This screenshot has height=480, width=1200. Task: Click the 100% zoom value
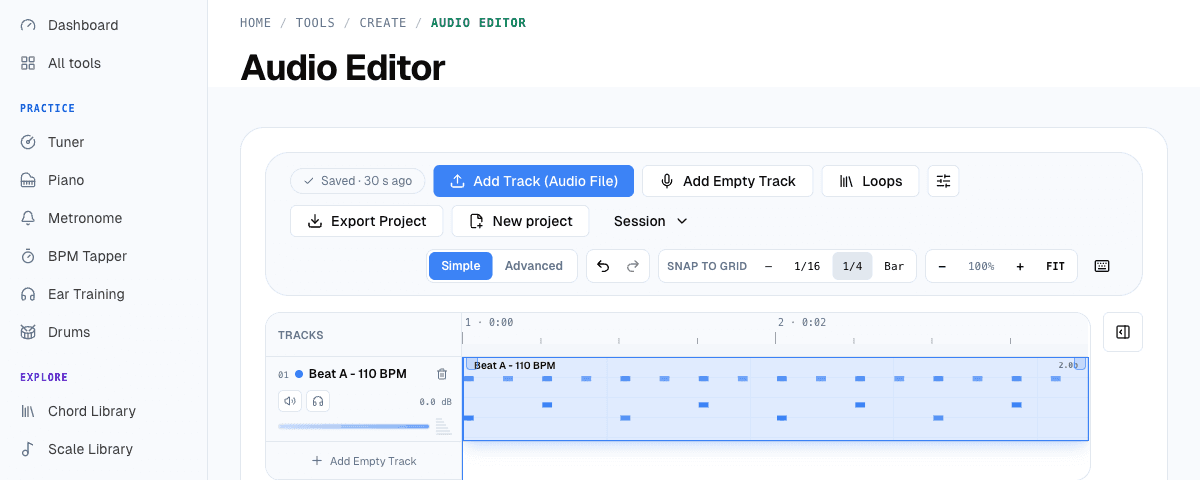(x=981, y=266)
